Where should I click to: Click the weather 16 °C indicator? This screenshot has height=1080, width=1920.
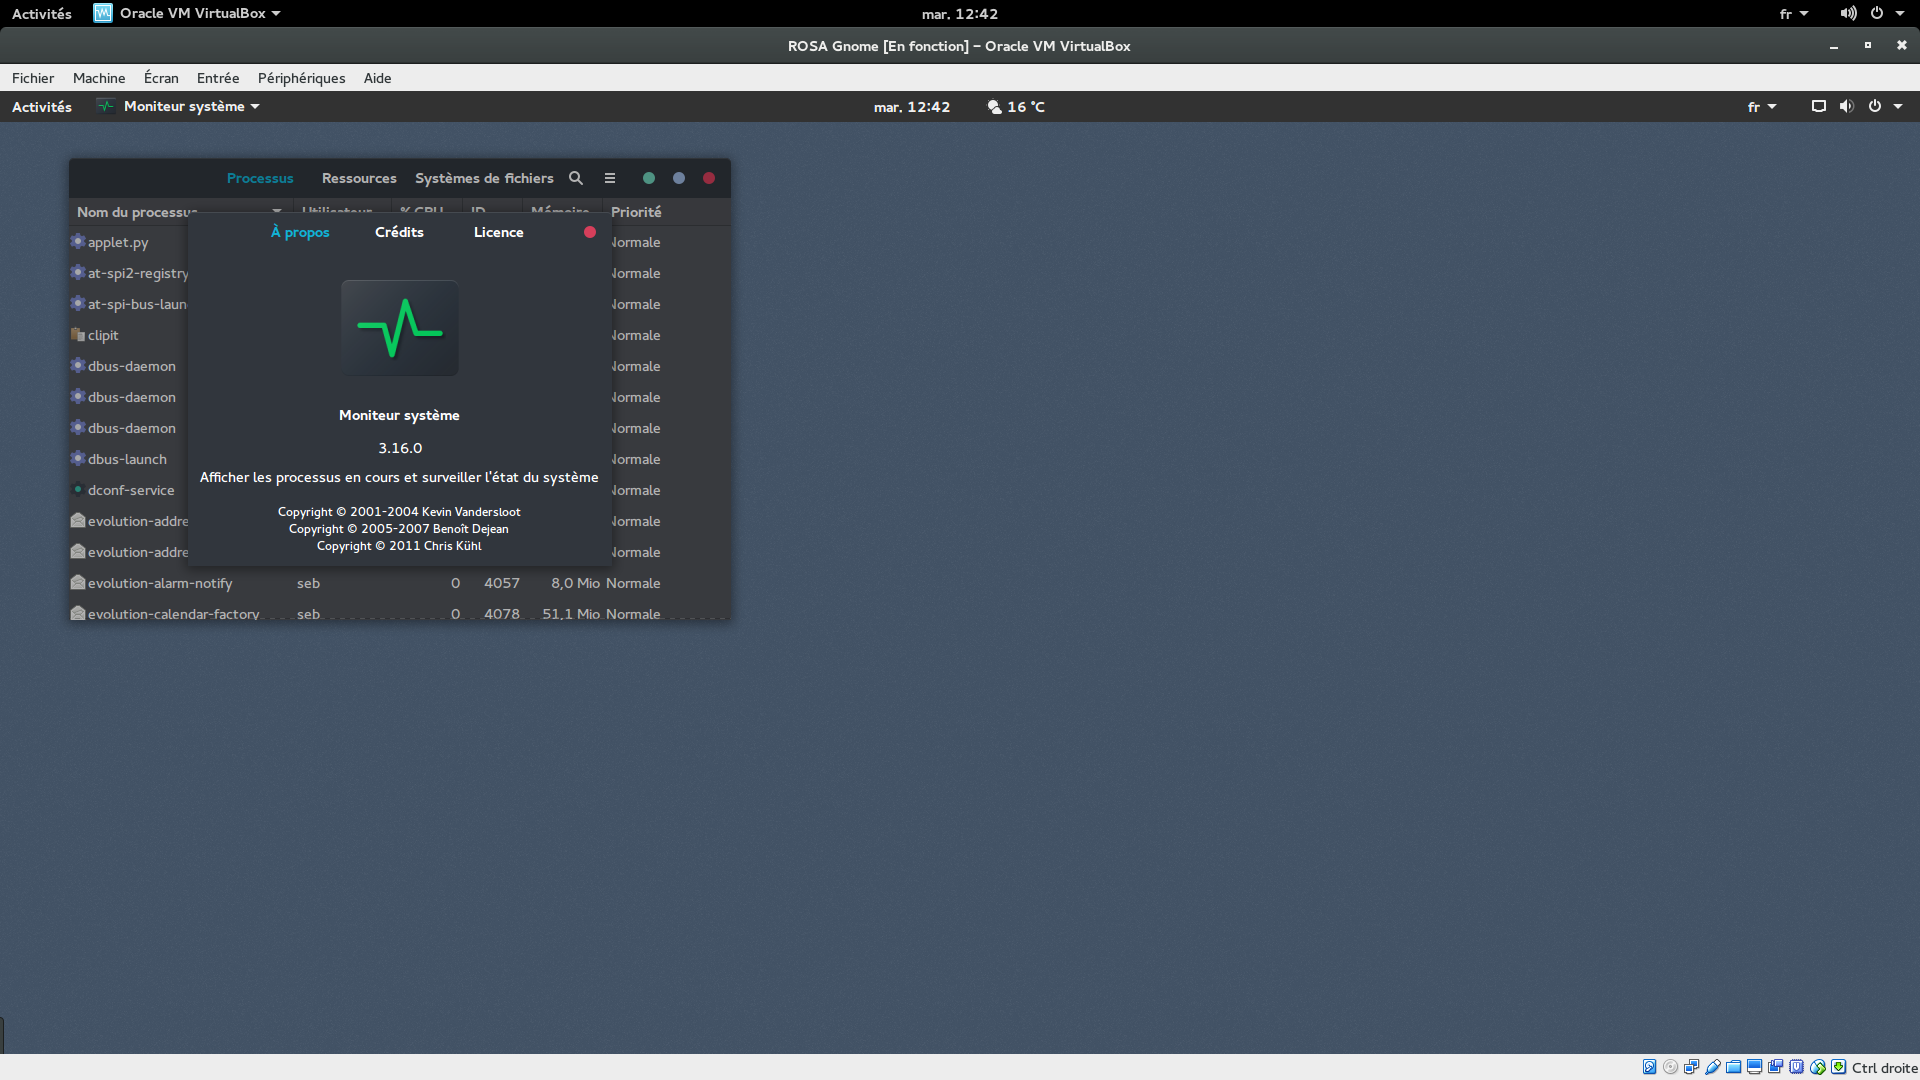point(1016,107)
